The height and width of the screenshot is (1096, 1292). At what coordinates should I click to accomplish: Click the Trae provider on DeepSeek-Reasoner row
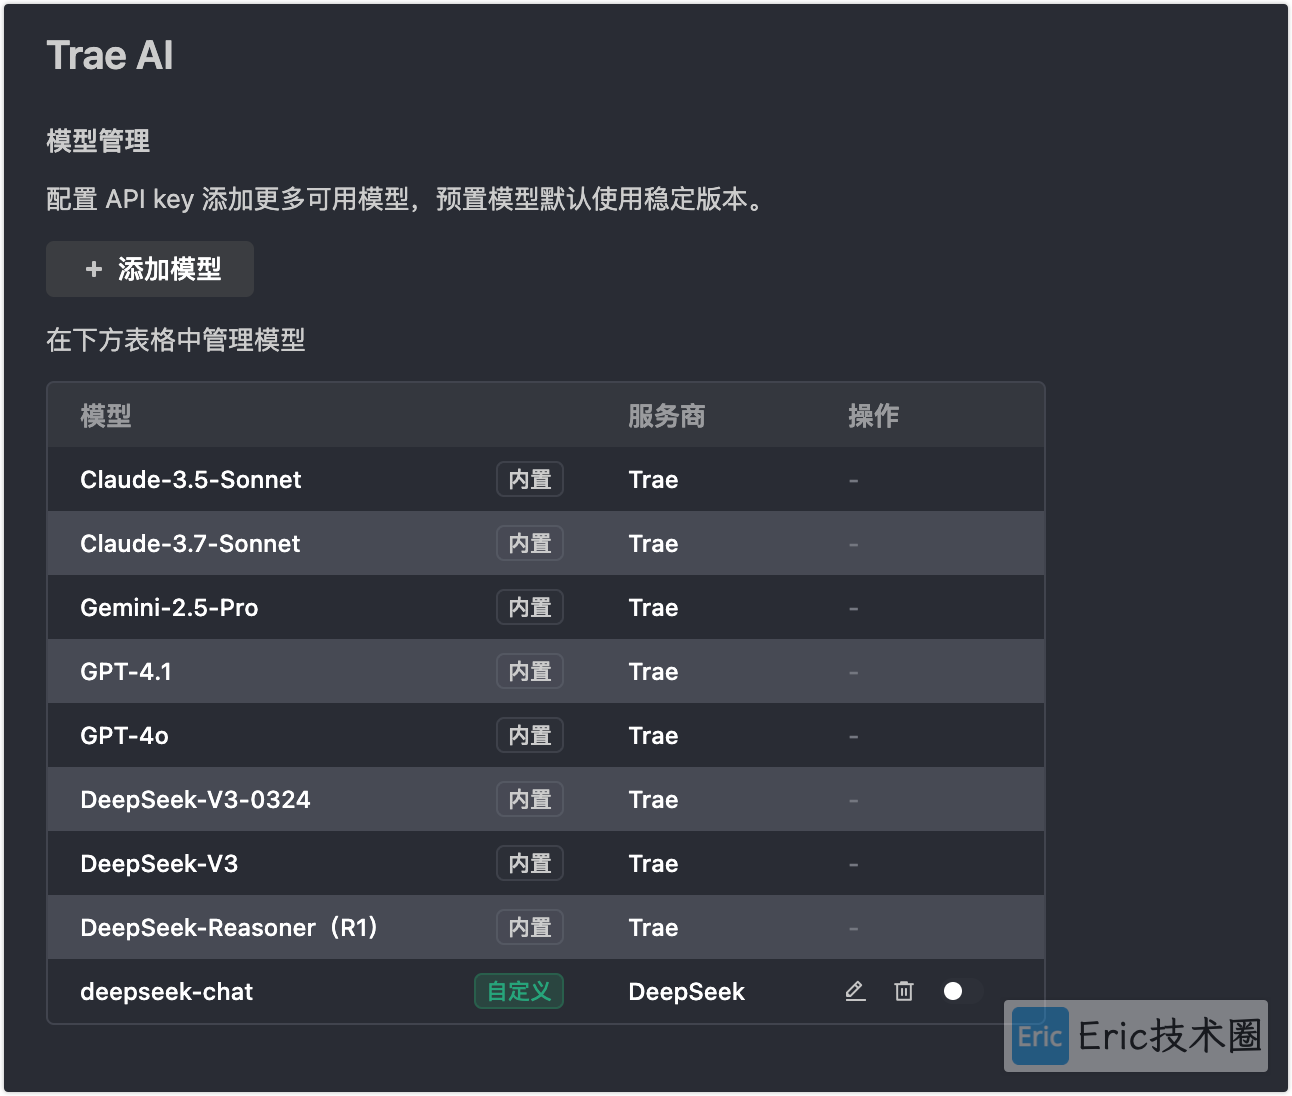[653, 928]
